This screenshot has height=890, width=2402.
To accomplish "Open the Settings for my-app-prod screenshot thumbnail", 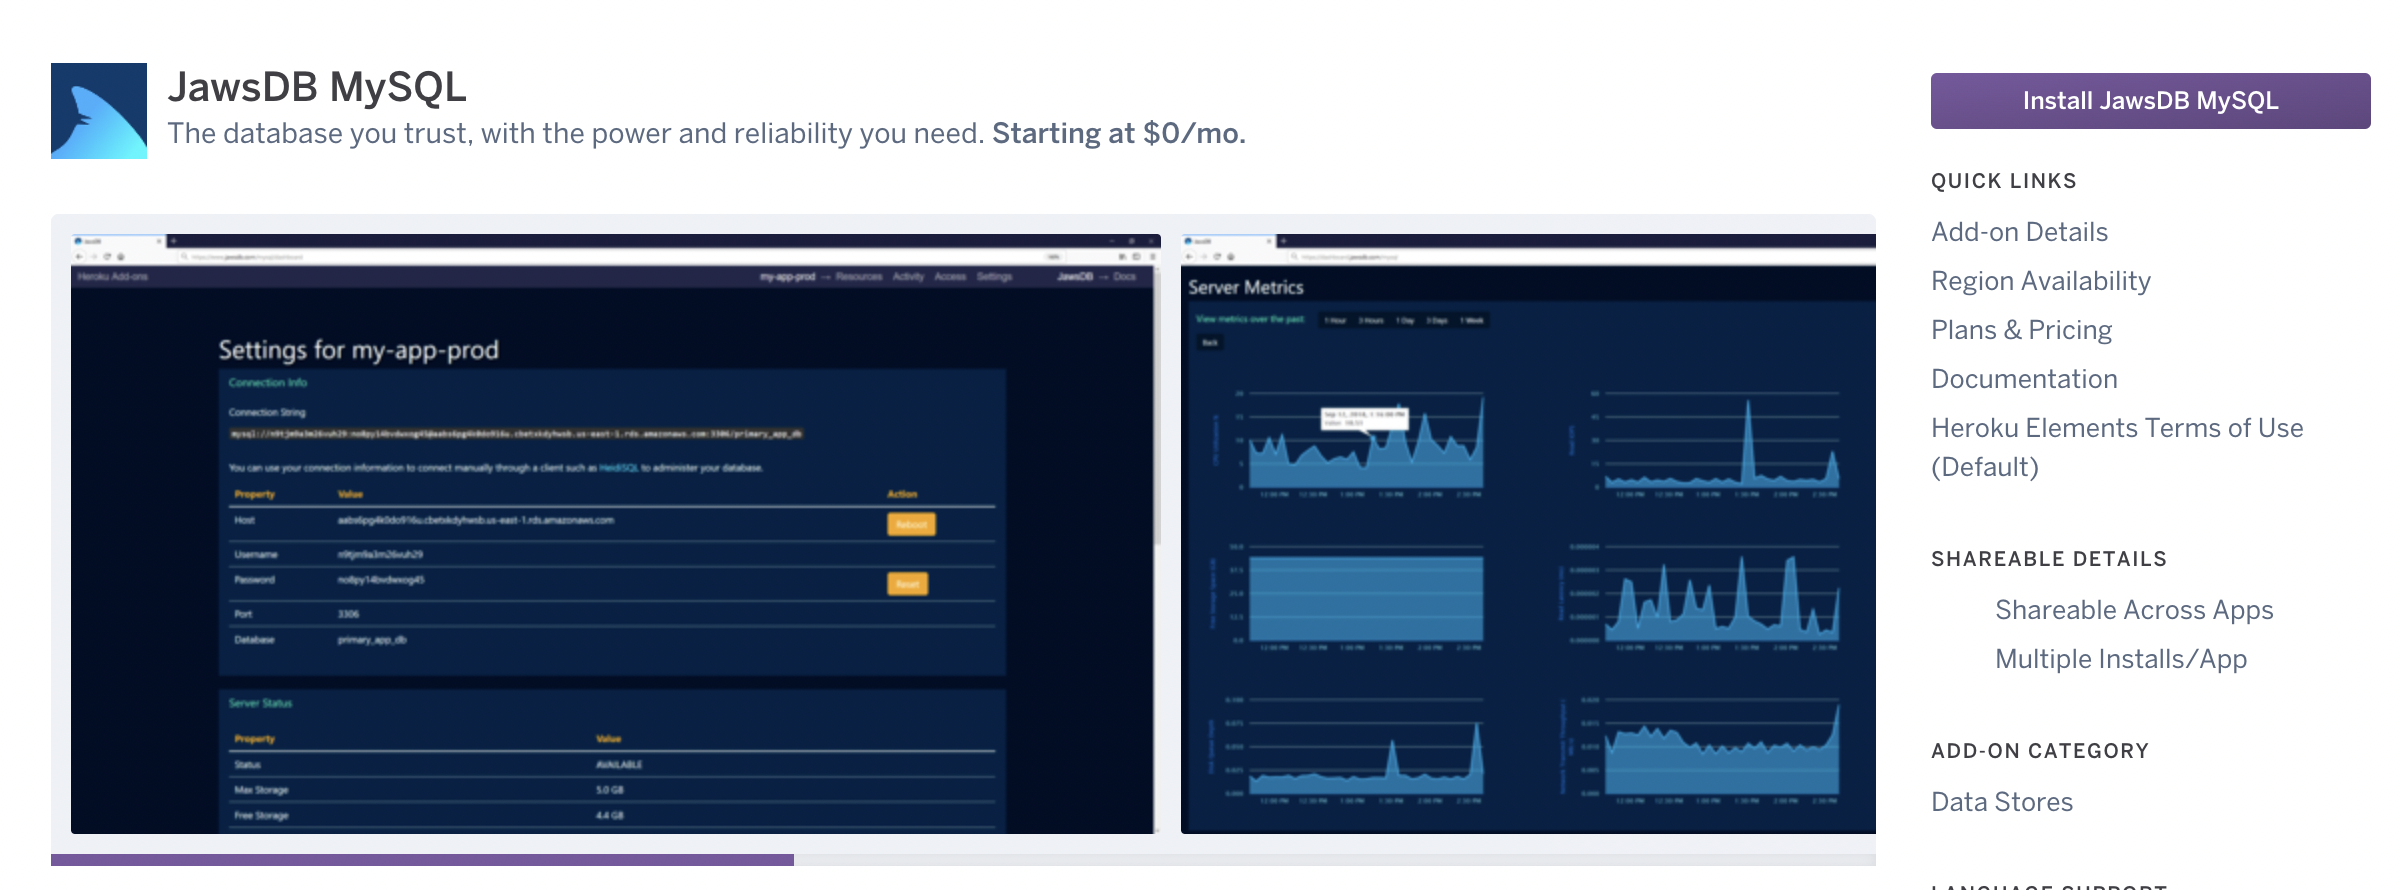I will [616, 534].
